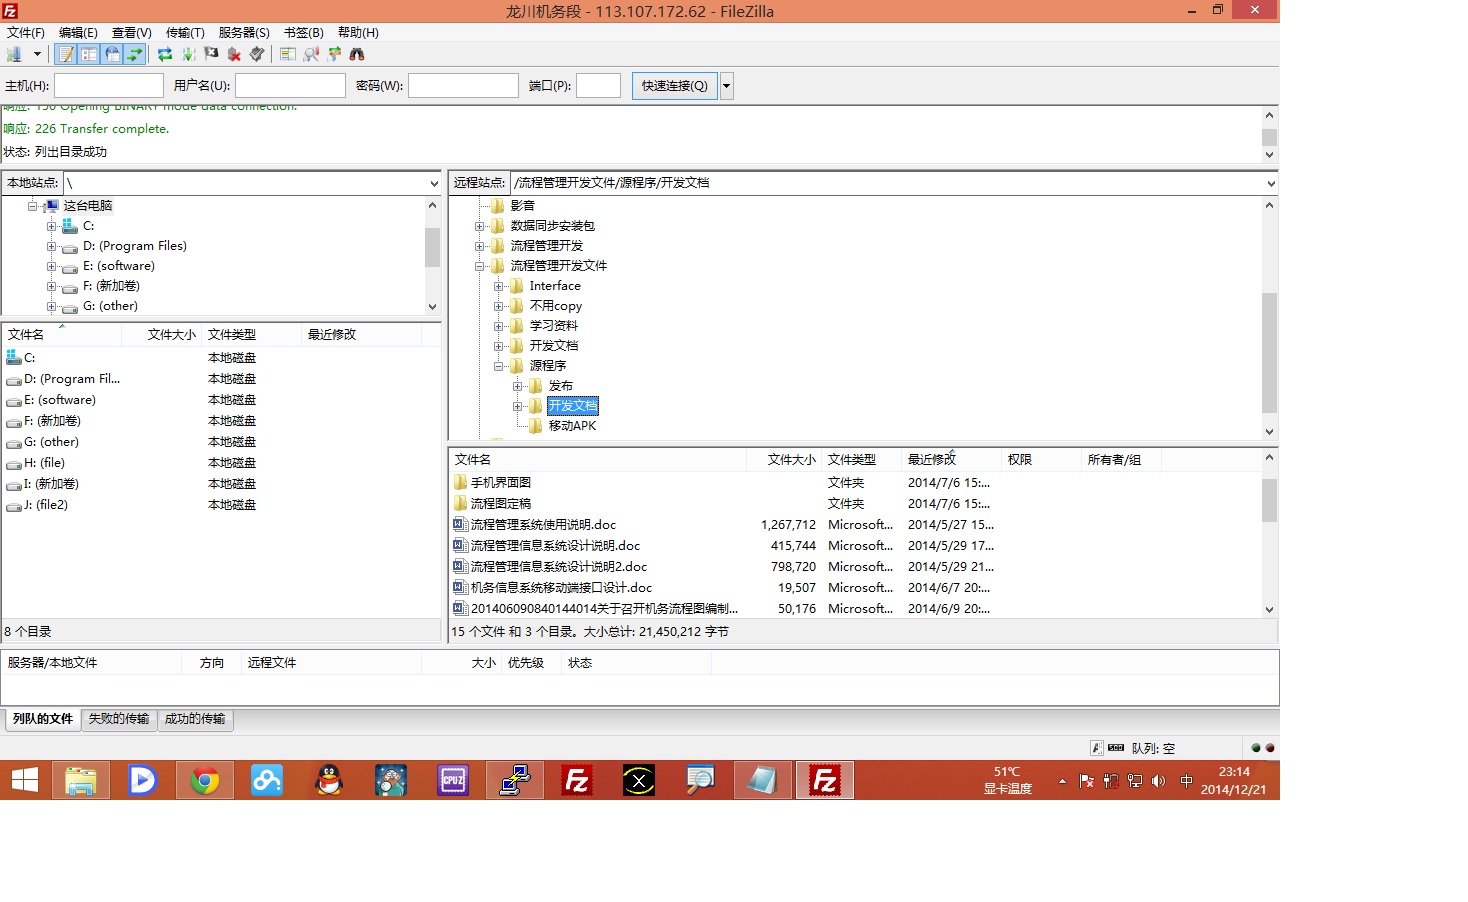Click the 用户名(U) username field
The height and width of the screenshot is (902, 1468).
tap(290, 86)
